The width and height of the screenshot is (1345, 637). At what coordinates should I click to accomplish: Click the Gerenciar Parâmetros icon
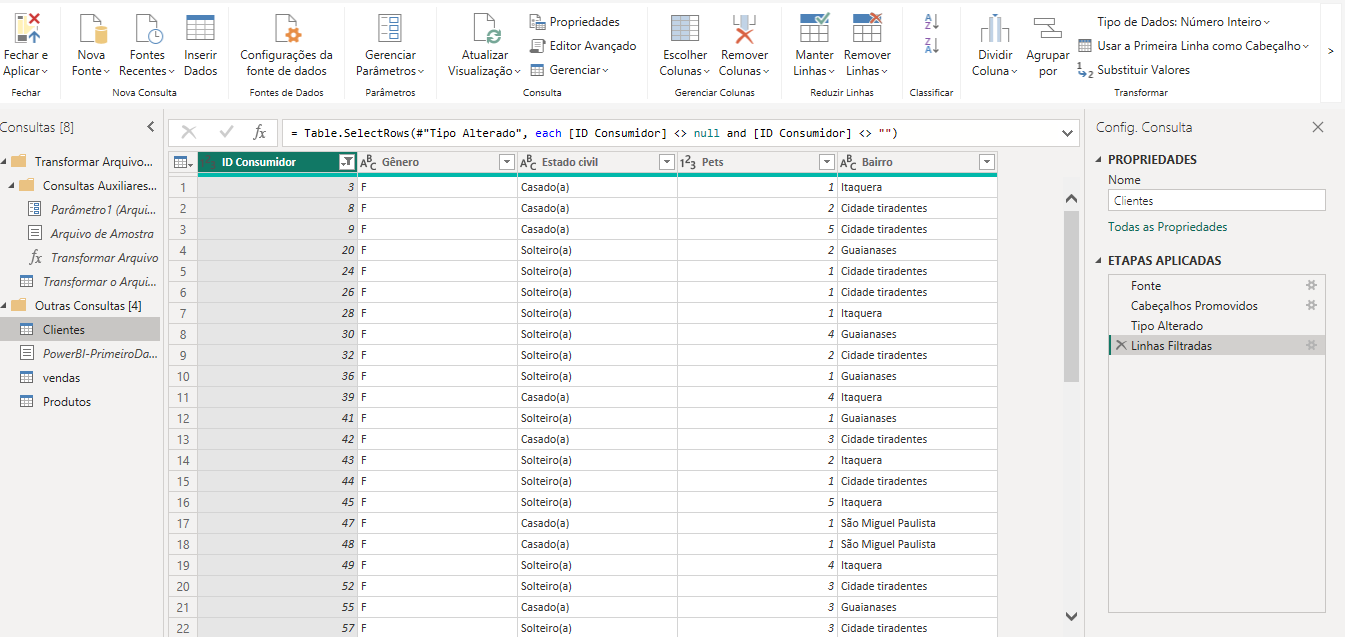[390, 28]
